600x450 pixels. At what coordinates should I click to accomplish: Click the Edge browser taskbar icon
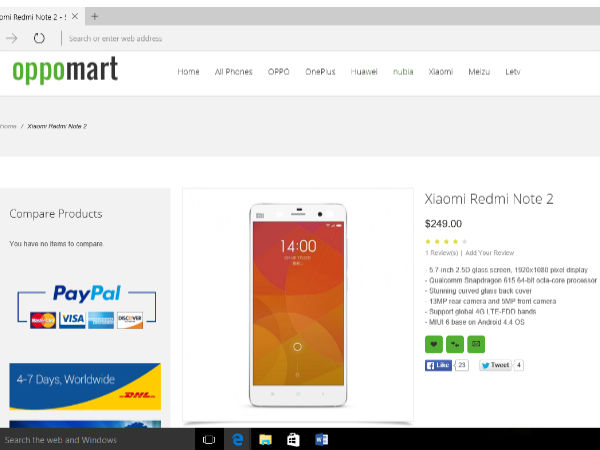[x=238, y=440]
